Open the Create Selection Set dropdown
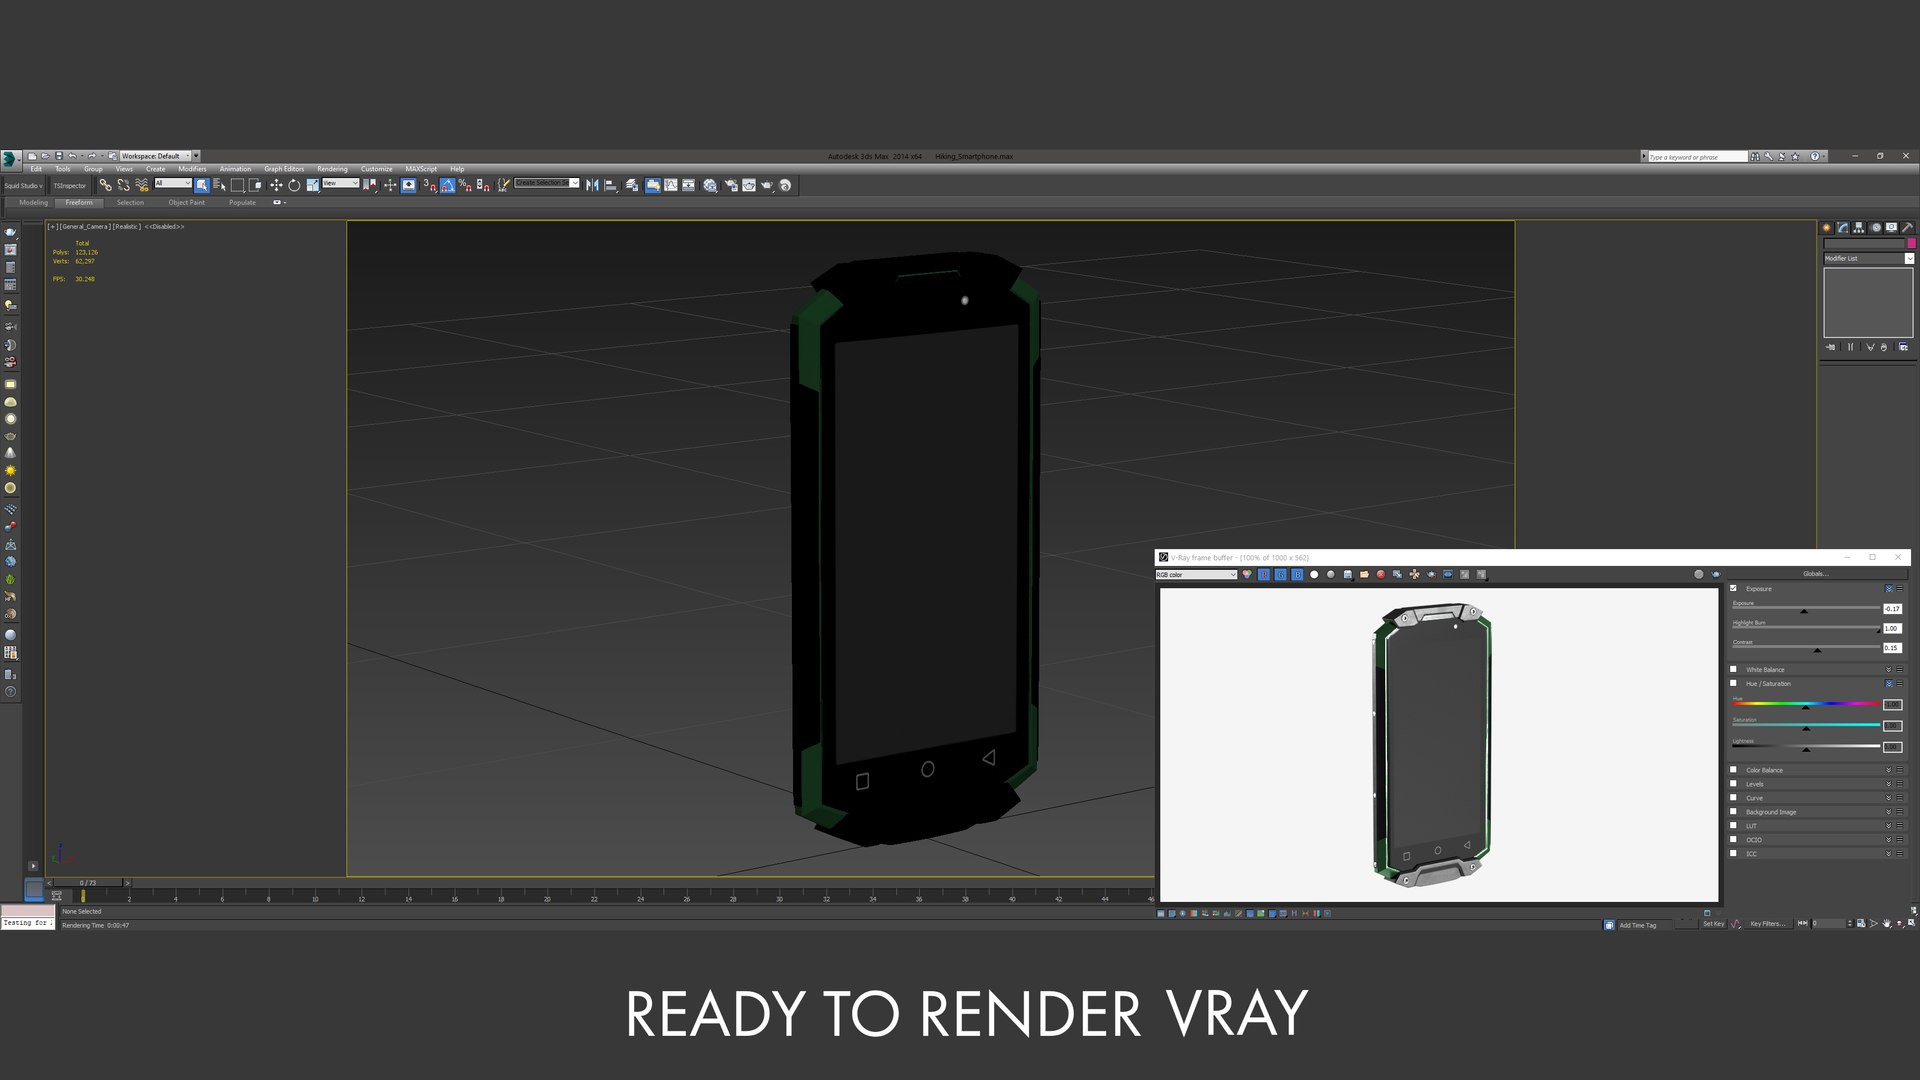The width and height of the screenshot is (1920, 1080). point(547,183)
